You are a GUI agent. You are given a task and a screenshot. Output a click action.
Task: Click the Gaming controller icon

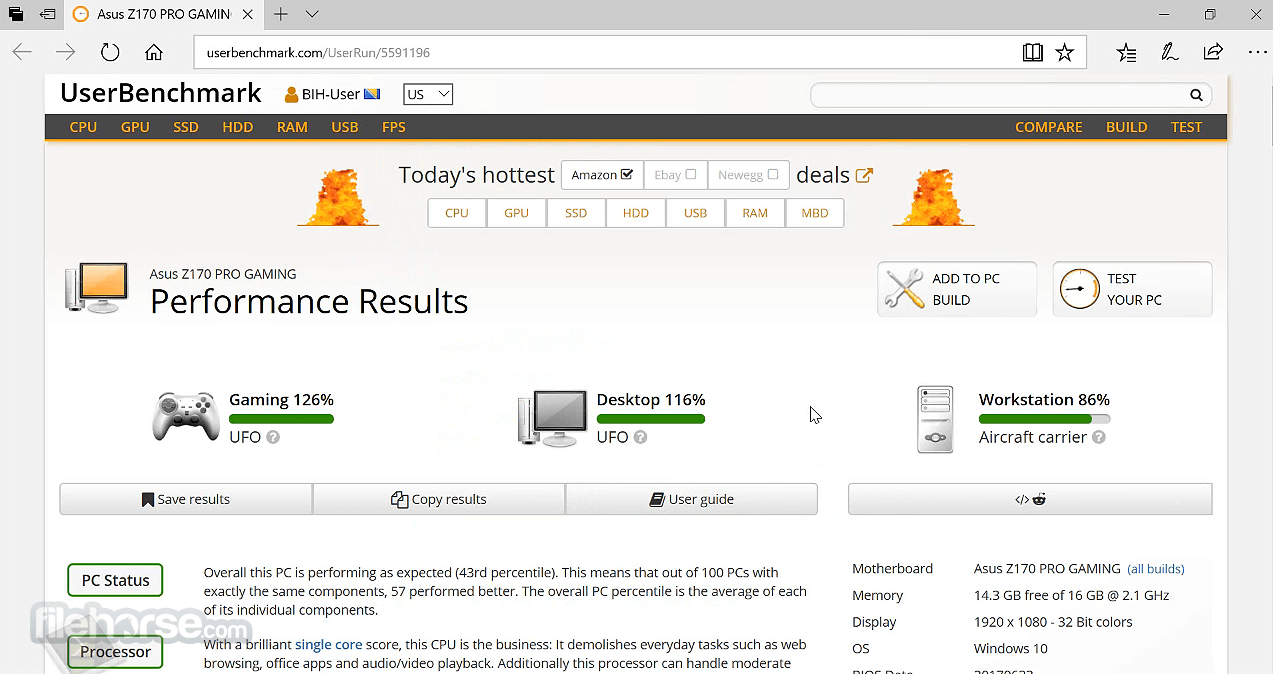(186, 417)
